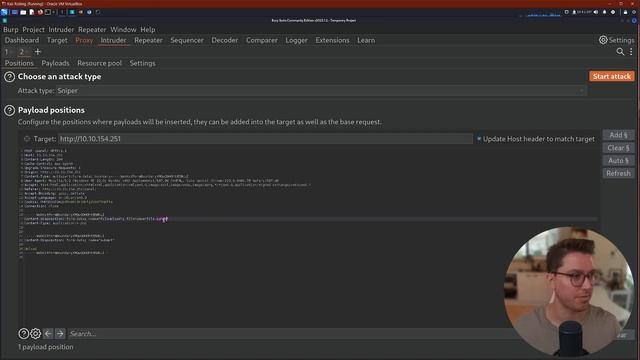The image size is (640, 360).
Task: Open the Burp menu
Action: click(x=11, y=29)
